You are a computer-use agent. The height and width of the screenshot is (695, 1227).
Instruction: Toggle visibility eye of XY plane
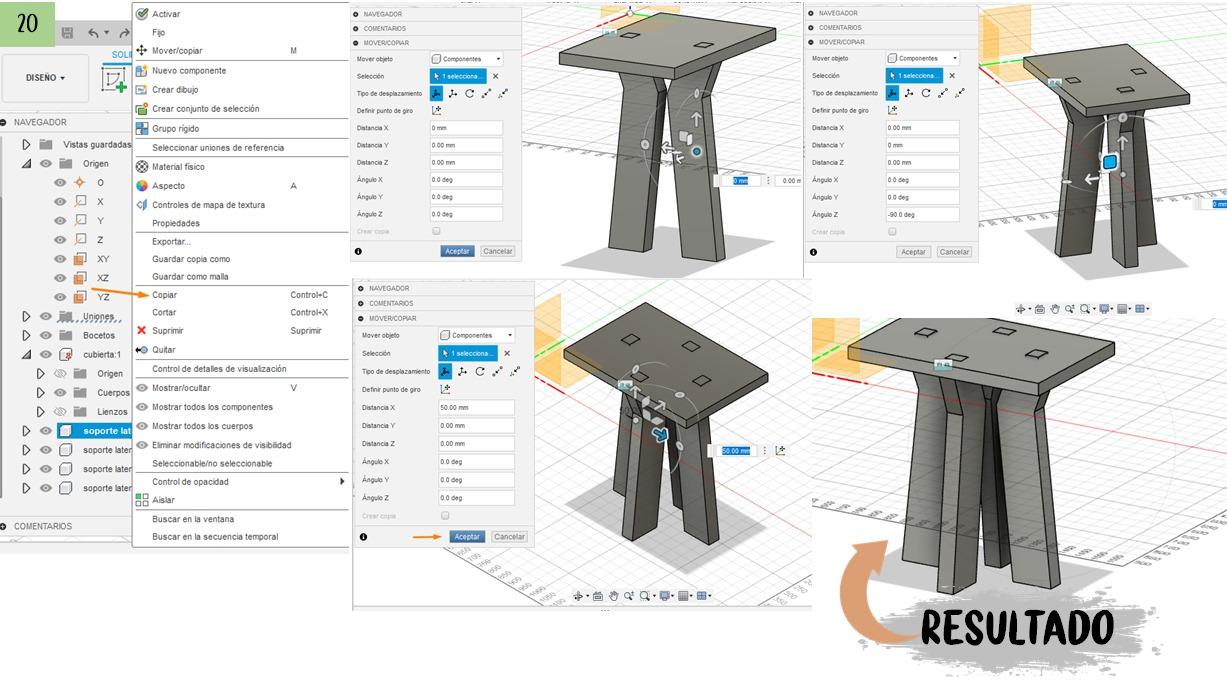click(x=59, y=258)
